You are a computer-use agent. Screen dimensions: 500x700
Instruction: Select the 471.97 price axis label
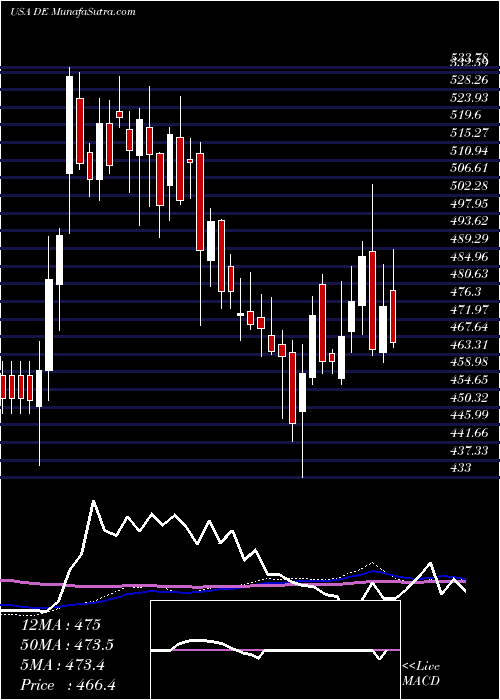click(x=471, y=309)
